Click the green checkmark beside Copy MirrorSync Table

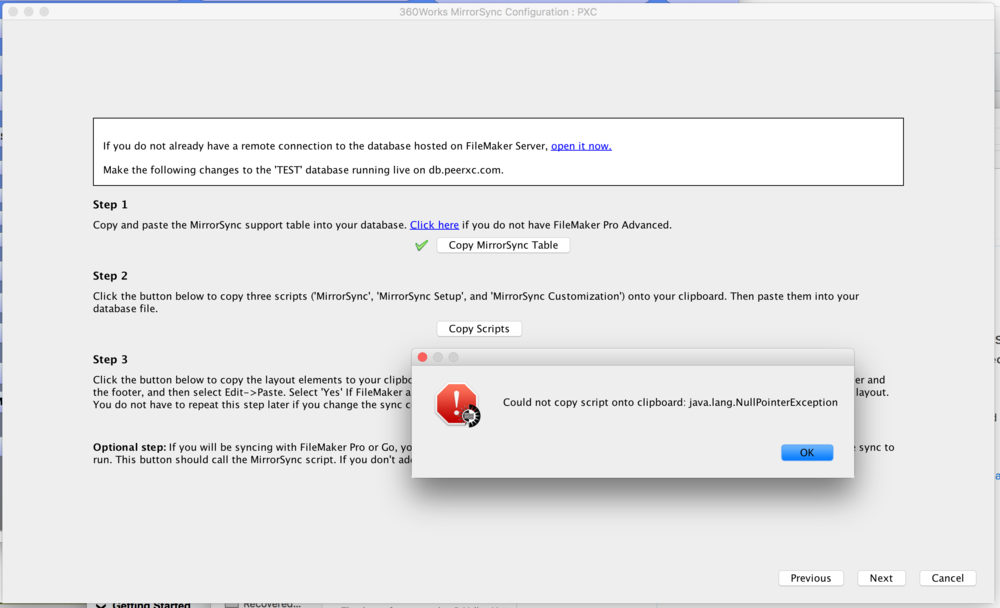point(421,245)
